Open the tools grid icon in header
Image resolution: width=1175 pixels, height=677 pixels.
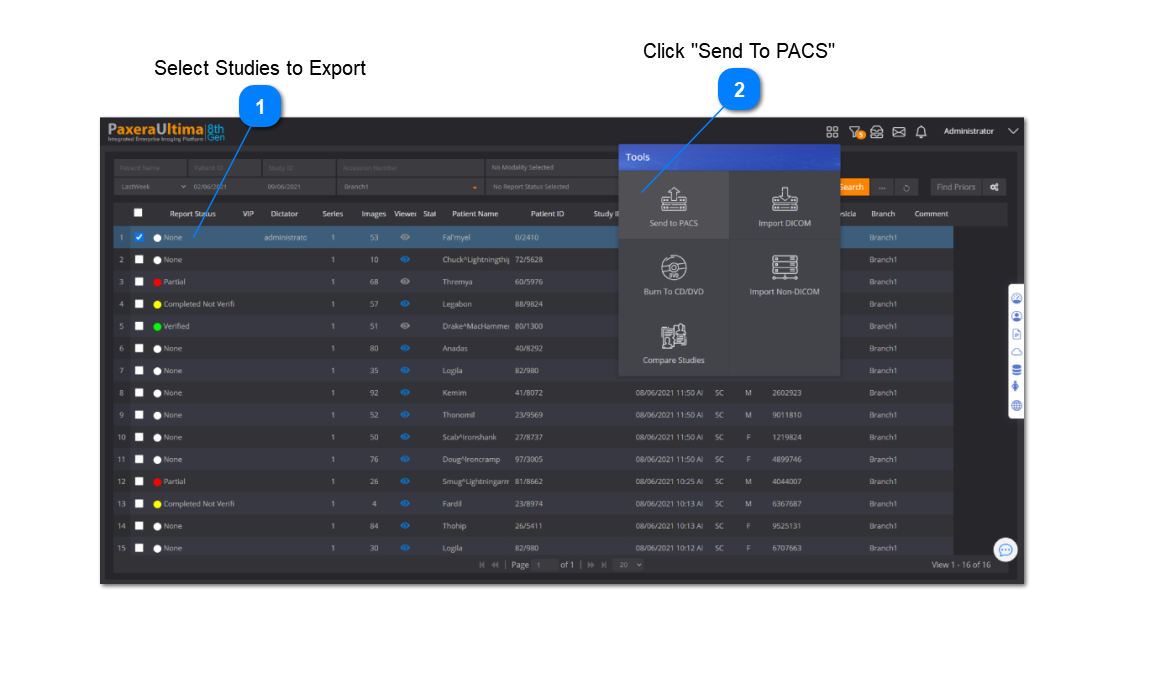pos(832,132)
